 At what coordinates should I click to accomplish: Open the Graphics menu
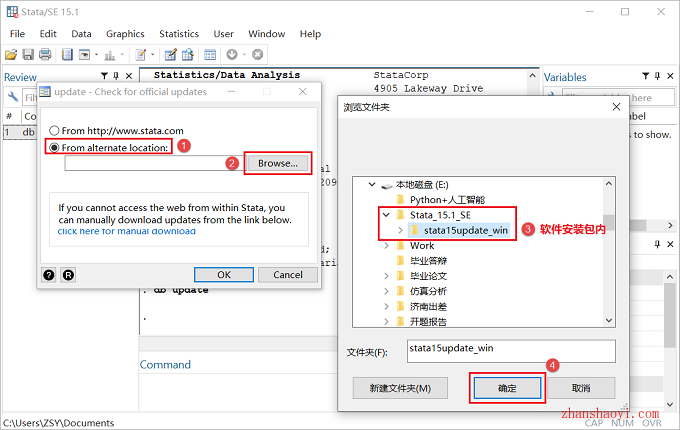point(125,34)
